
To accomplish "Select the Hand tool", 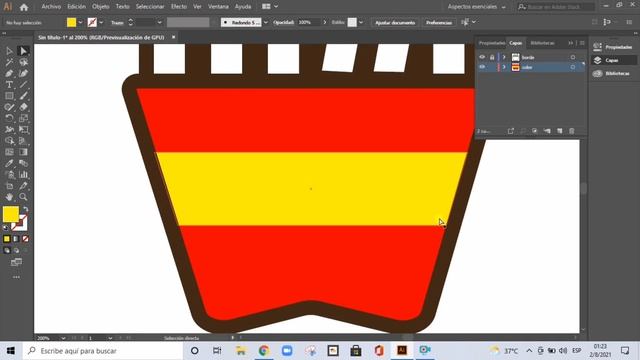I will [x=9, y=197].
